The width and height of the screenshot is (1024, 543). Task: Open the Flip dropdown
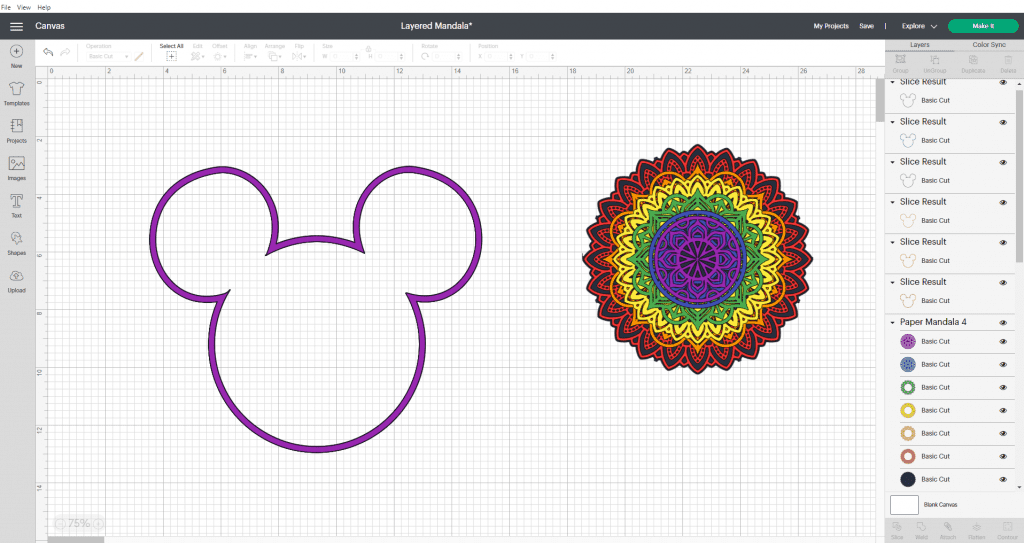point(299,56)
